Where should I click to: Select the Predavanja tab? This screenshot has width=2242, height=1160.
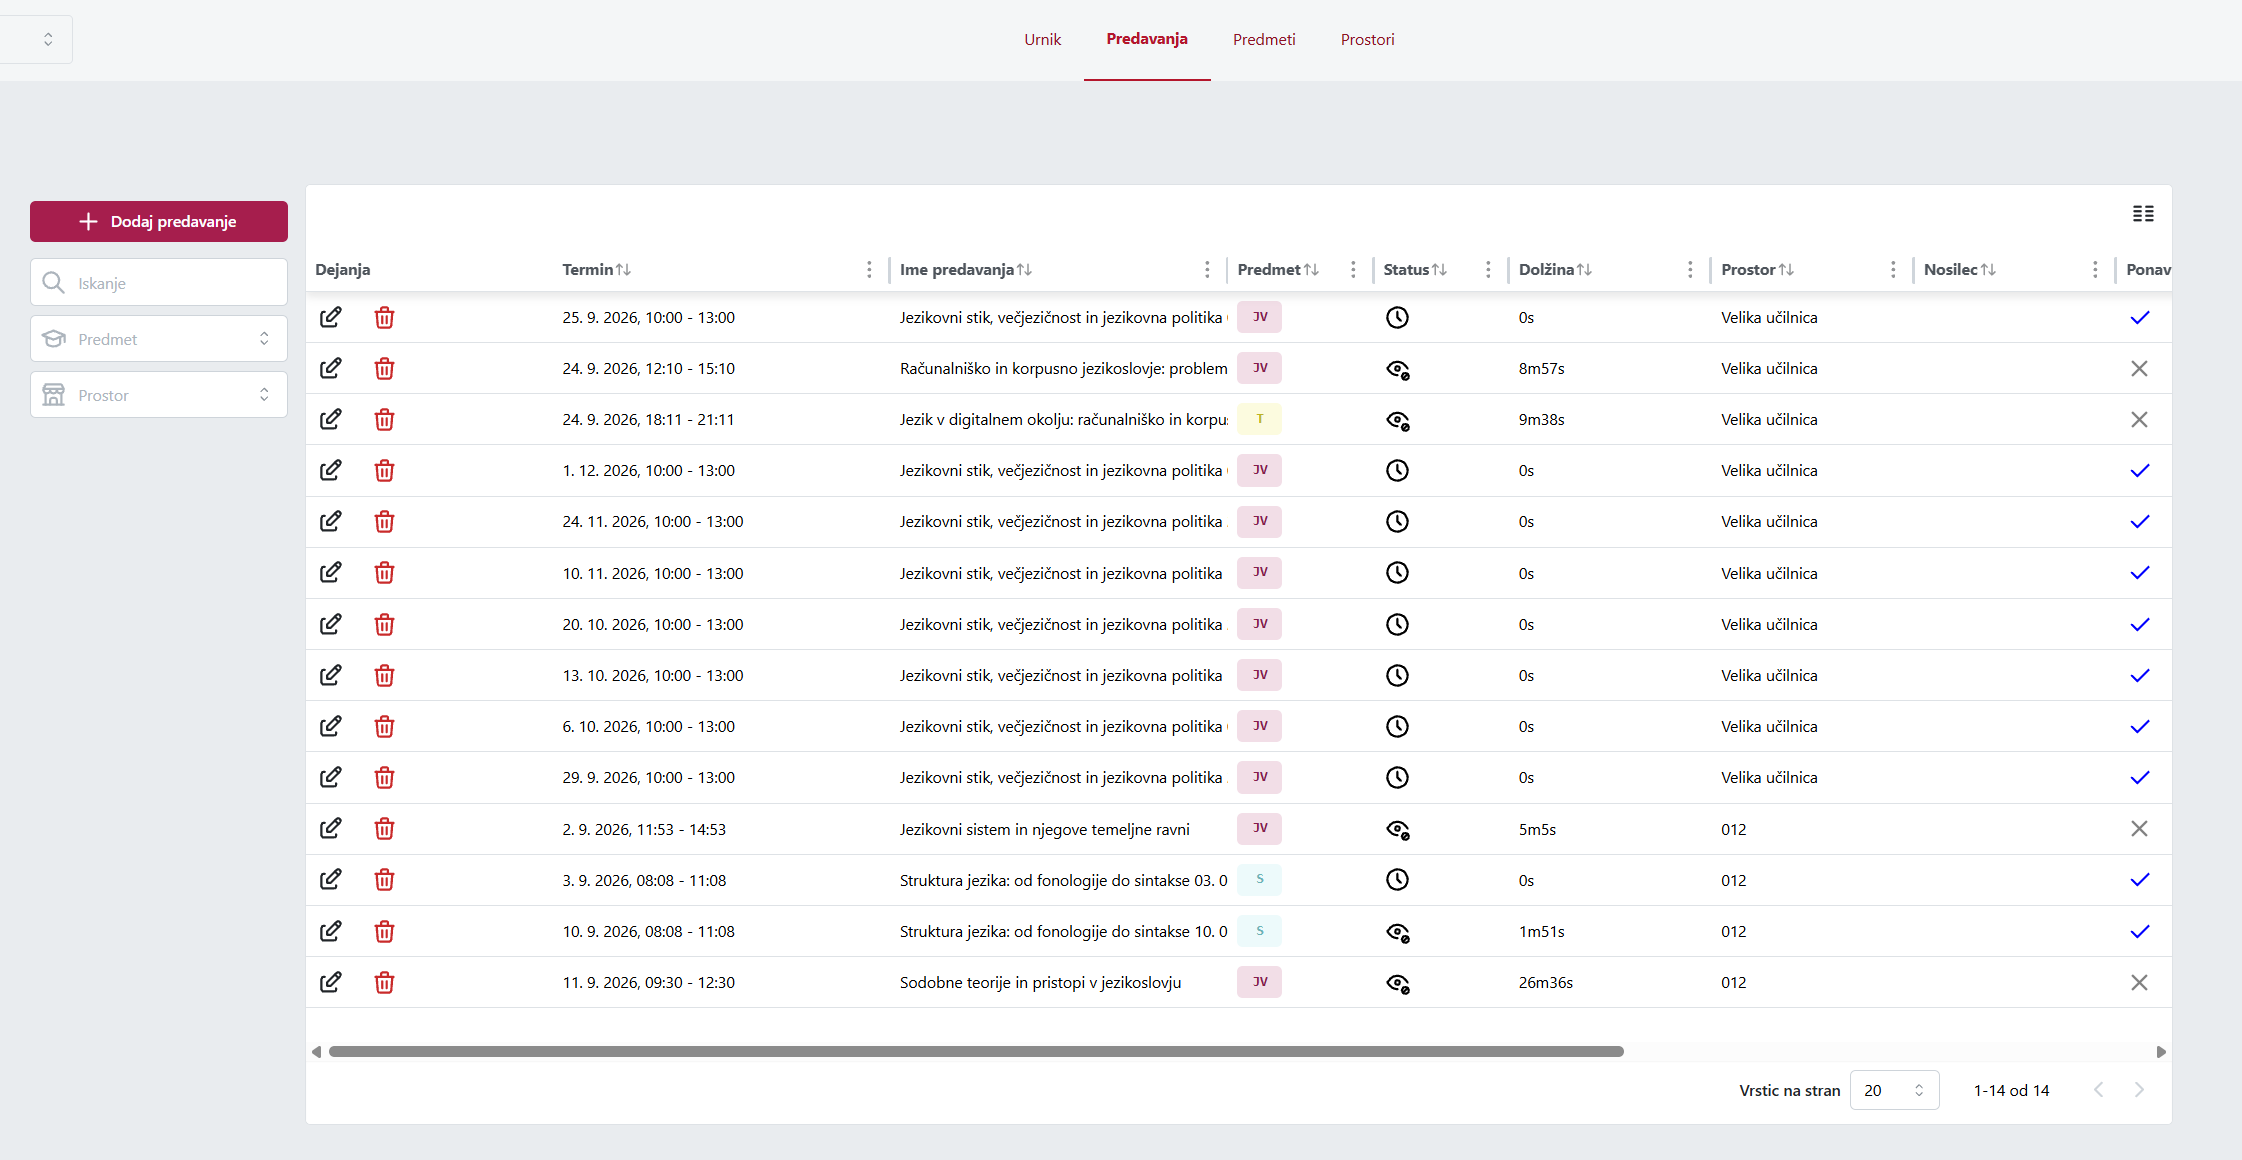[x=1147, y=39]
